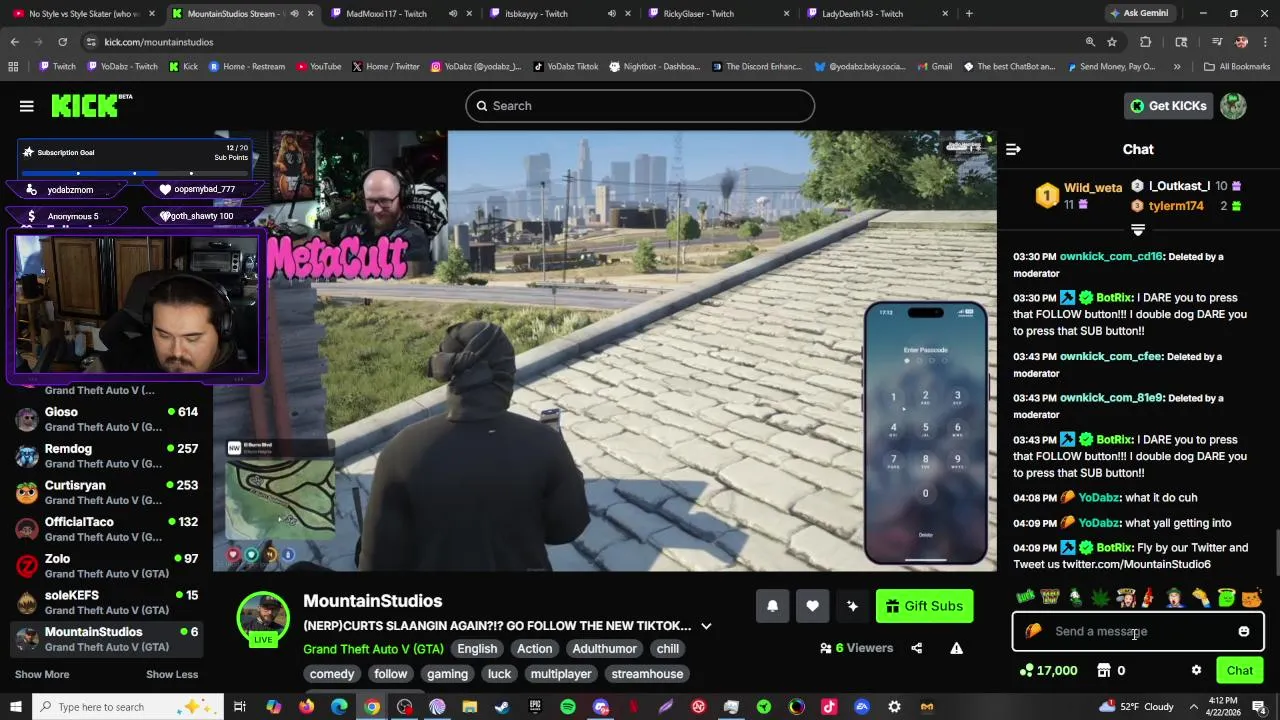Click the multiplayer tag

pos(561,674)
